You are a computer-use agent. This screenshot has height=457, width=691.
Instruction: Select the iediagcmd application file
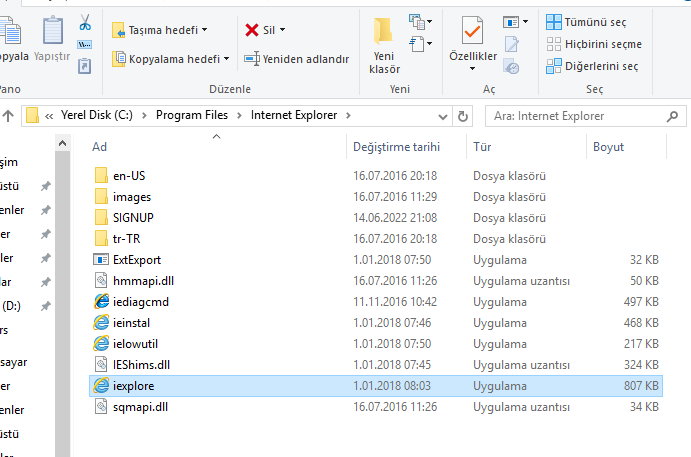point(141,301)
